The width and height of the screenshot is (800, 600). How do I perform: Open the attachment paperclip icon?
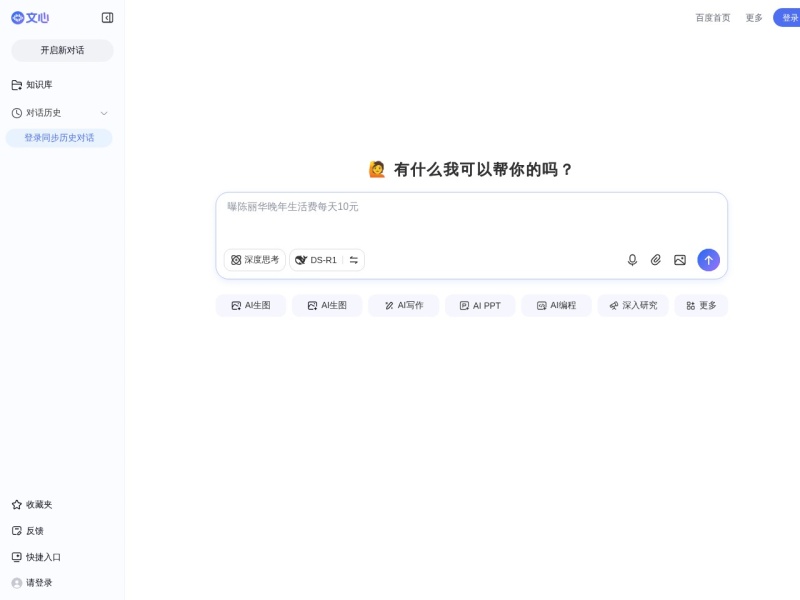point(656,260)
